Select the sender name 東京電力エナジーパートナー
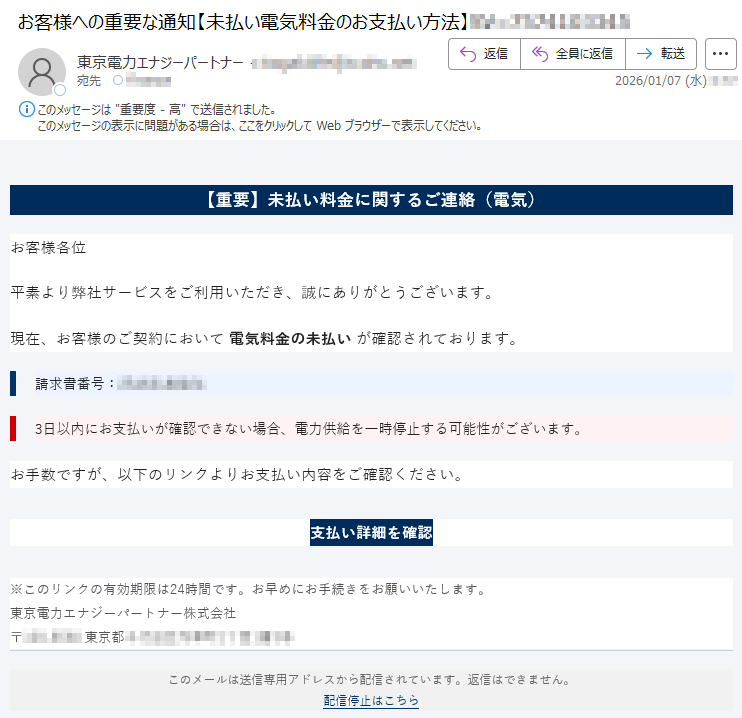Image resolution: width=742 pixels, height=718 pixels. click(160, 63)
